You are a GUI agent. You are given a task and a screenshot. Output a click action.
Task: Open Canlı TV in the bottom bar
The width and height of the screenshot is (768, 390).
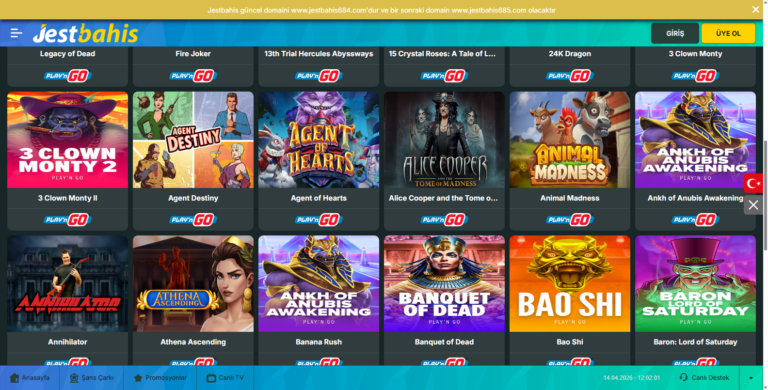(225, 378)
